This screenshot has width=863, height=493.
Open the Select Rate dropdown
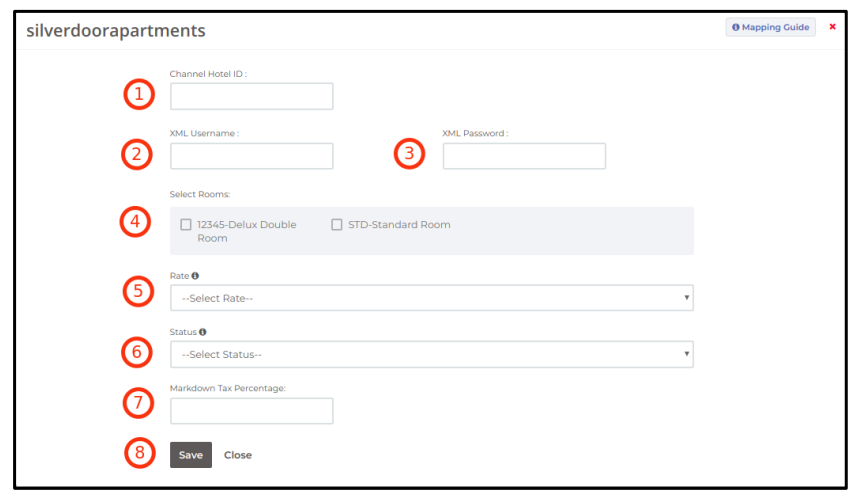432,298
